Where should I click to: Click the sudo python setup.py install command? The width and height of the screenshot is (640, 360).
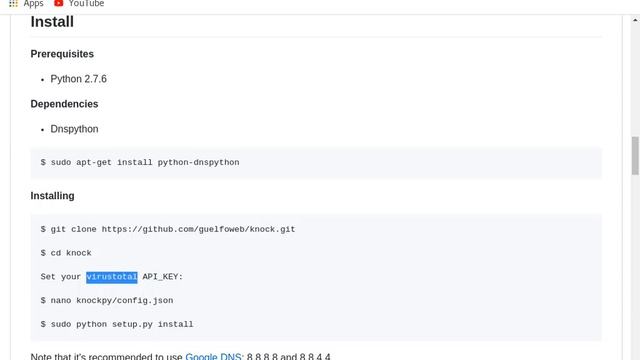[x=117, y=324]
